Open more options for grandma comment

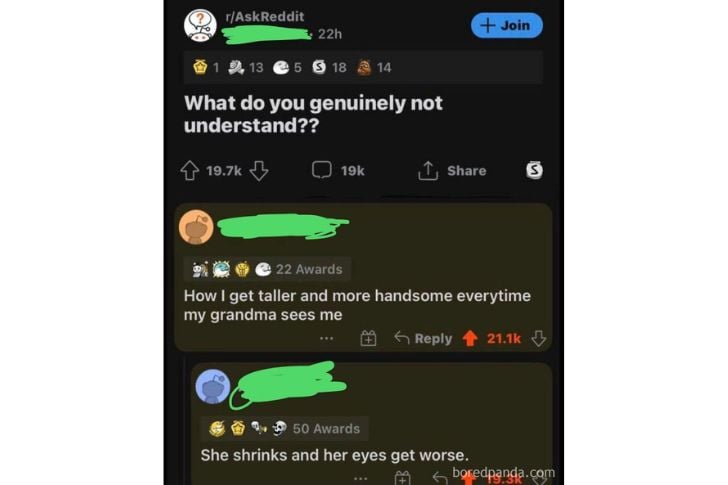click(x=326, y=338)
